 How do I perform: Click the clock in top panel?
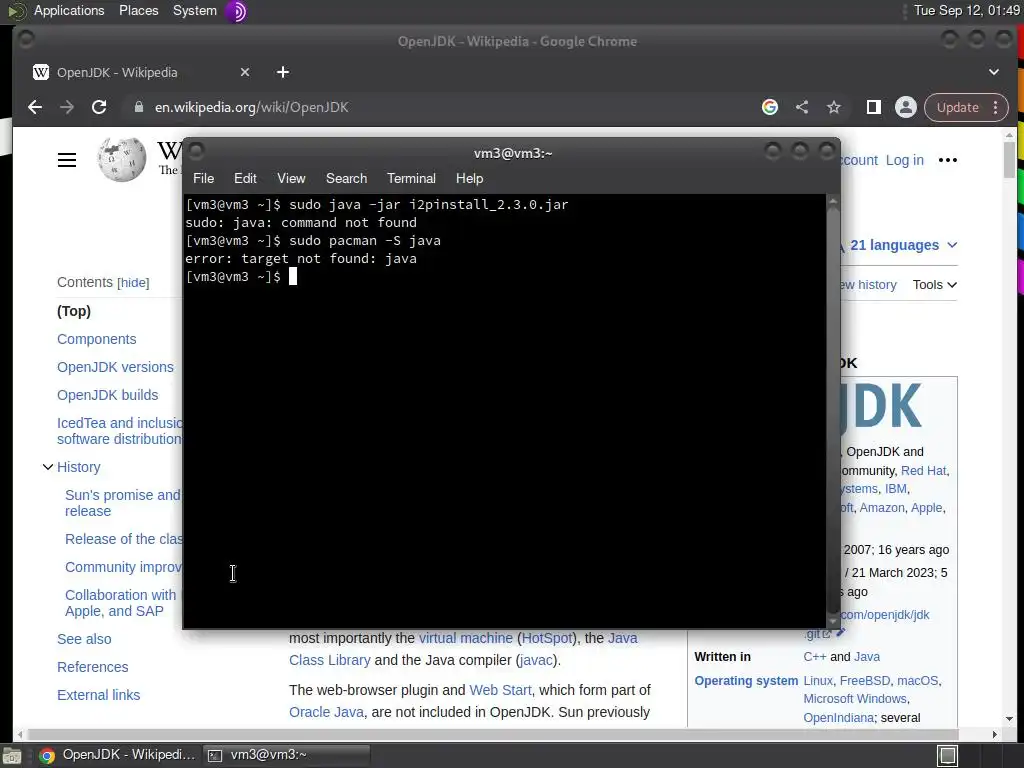point(967,10)
